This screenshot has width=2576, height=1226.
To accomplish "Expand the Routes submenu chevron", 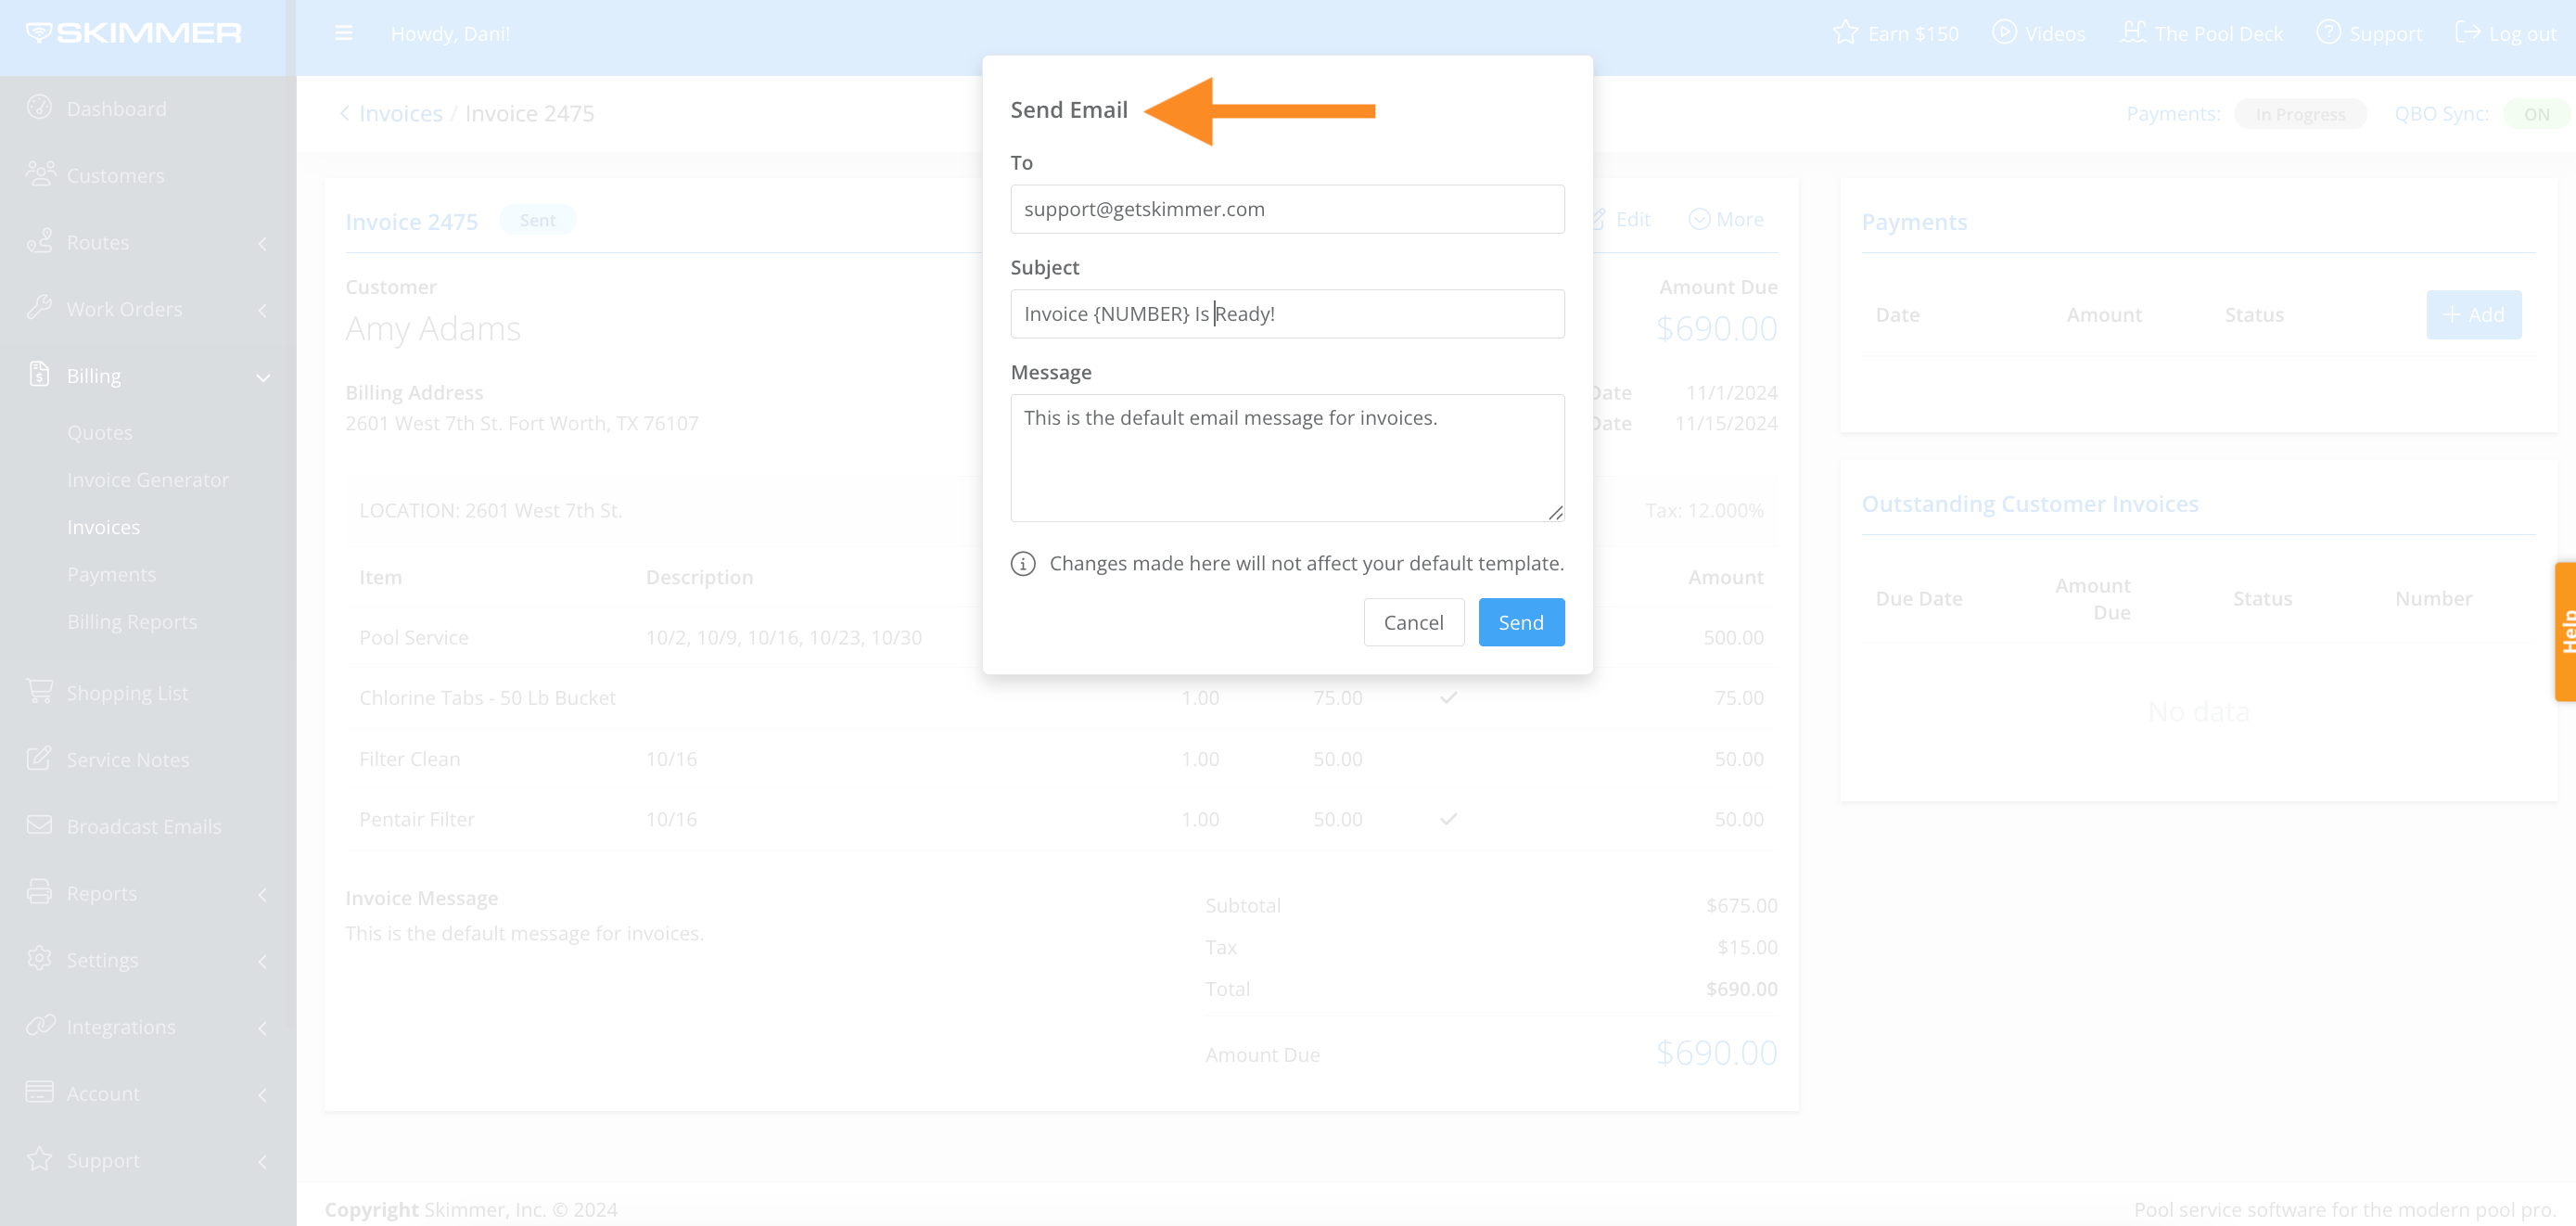I will tap(263, 243).
